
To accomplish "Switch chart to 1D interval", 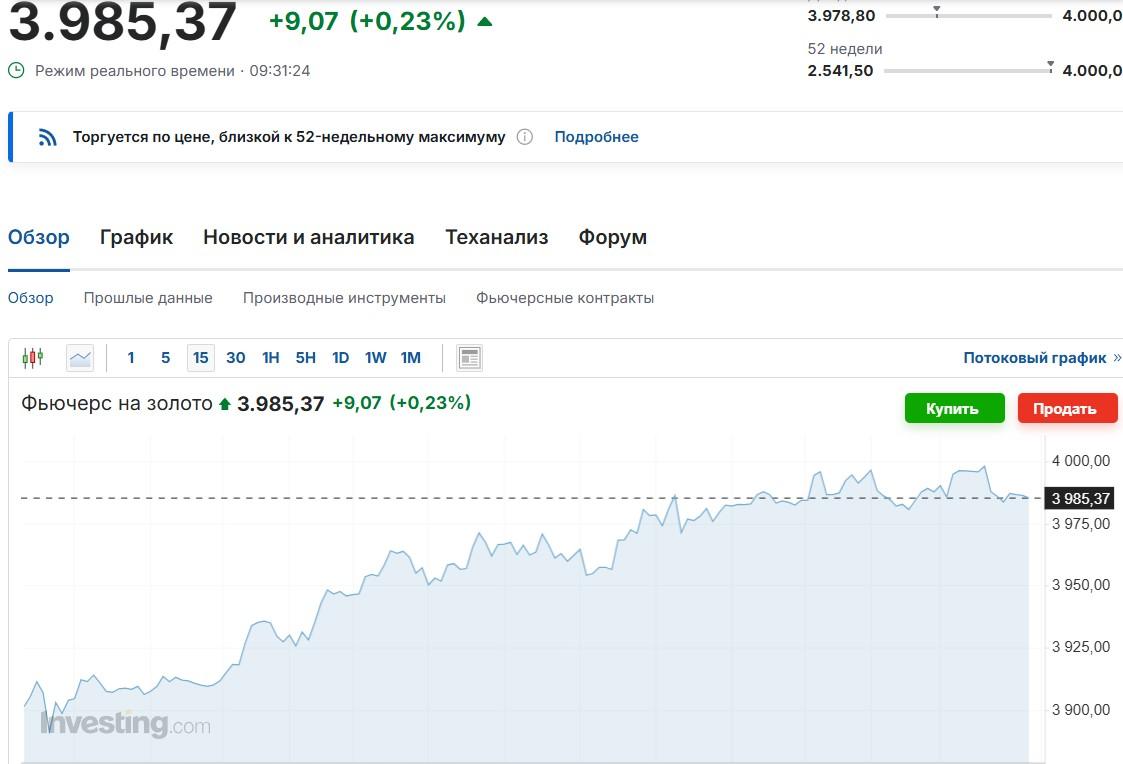I will (340, 357).
